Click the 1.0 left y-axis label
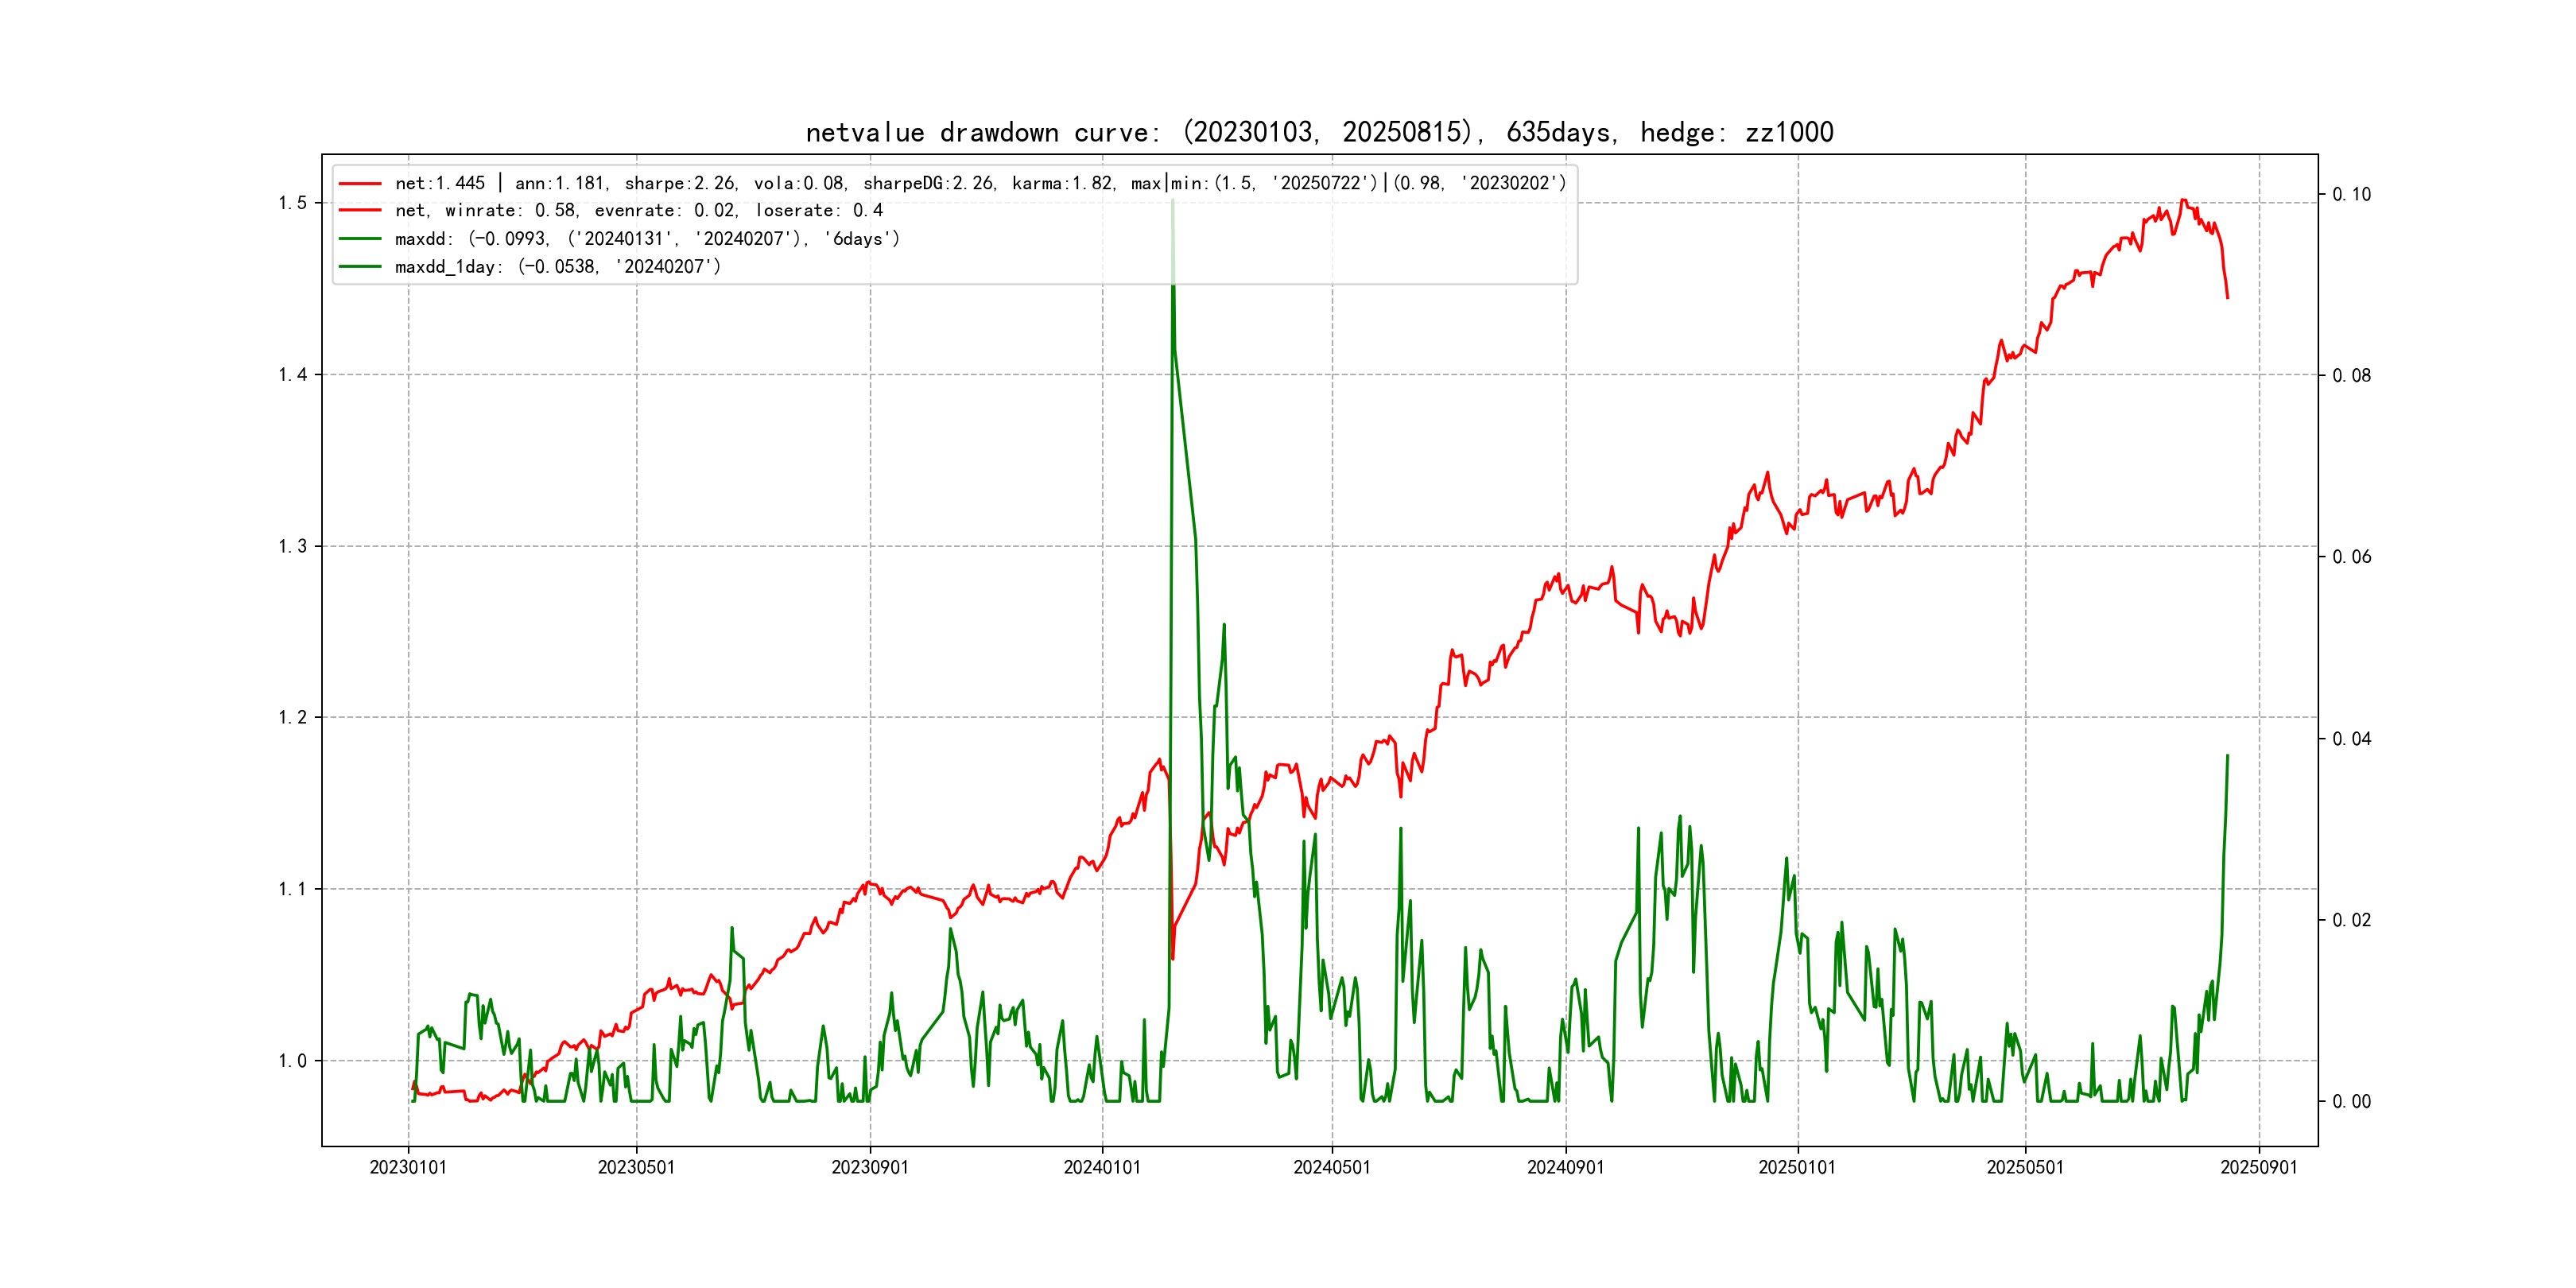The image size is (2576, 1288). tap(293, 1061)
